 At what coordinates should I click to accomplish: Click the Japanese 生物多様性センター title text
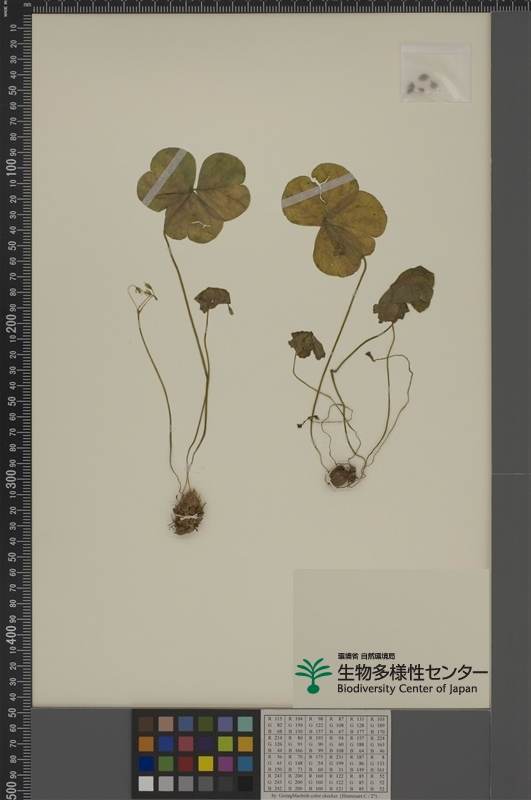(x=412, y=672)
